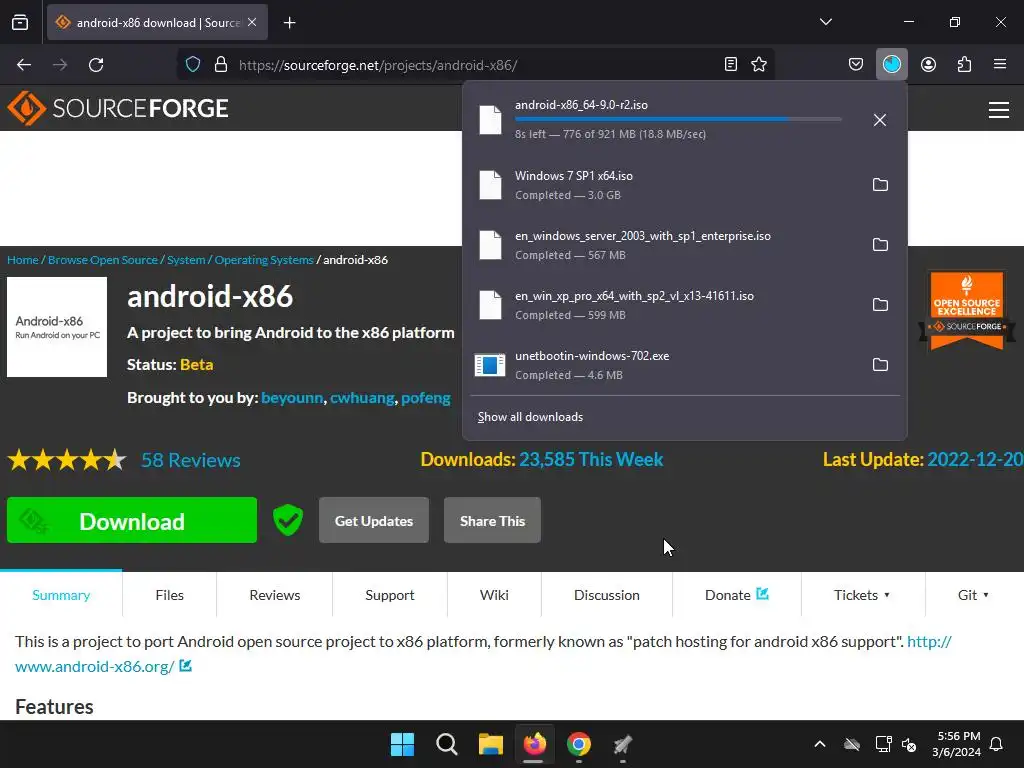Click 23,585 This Week downloads link
The width and height of the screenshot is (1024, 768).
click(591, 460)
